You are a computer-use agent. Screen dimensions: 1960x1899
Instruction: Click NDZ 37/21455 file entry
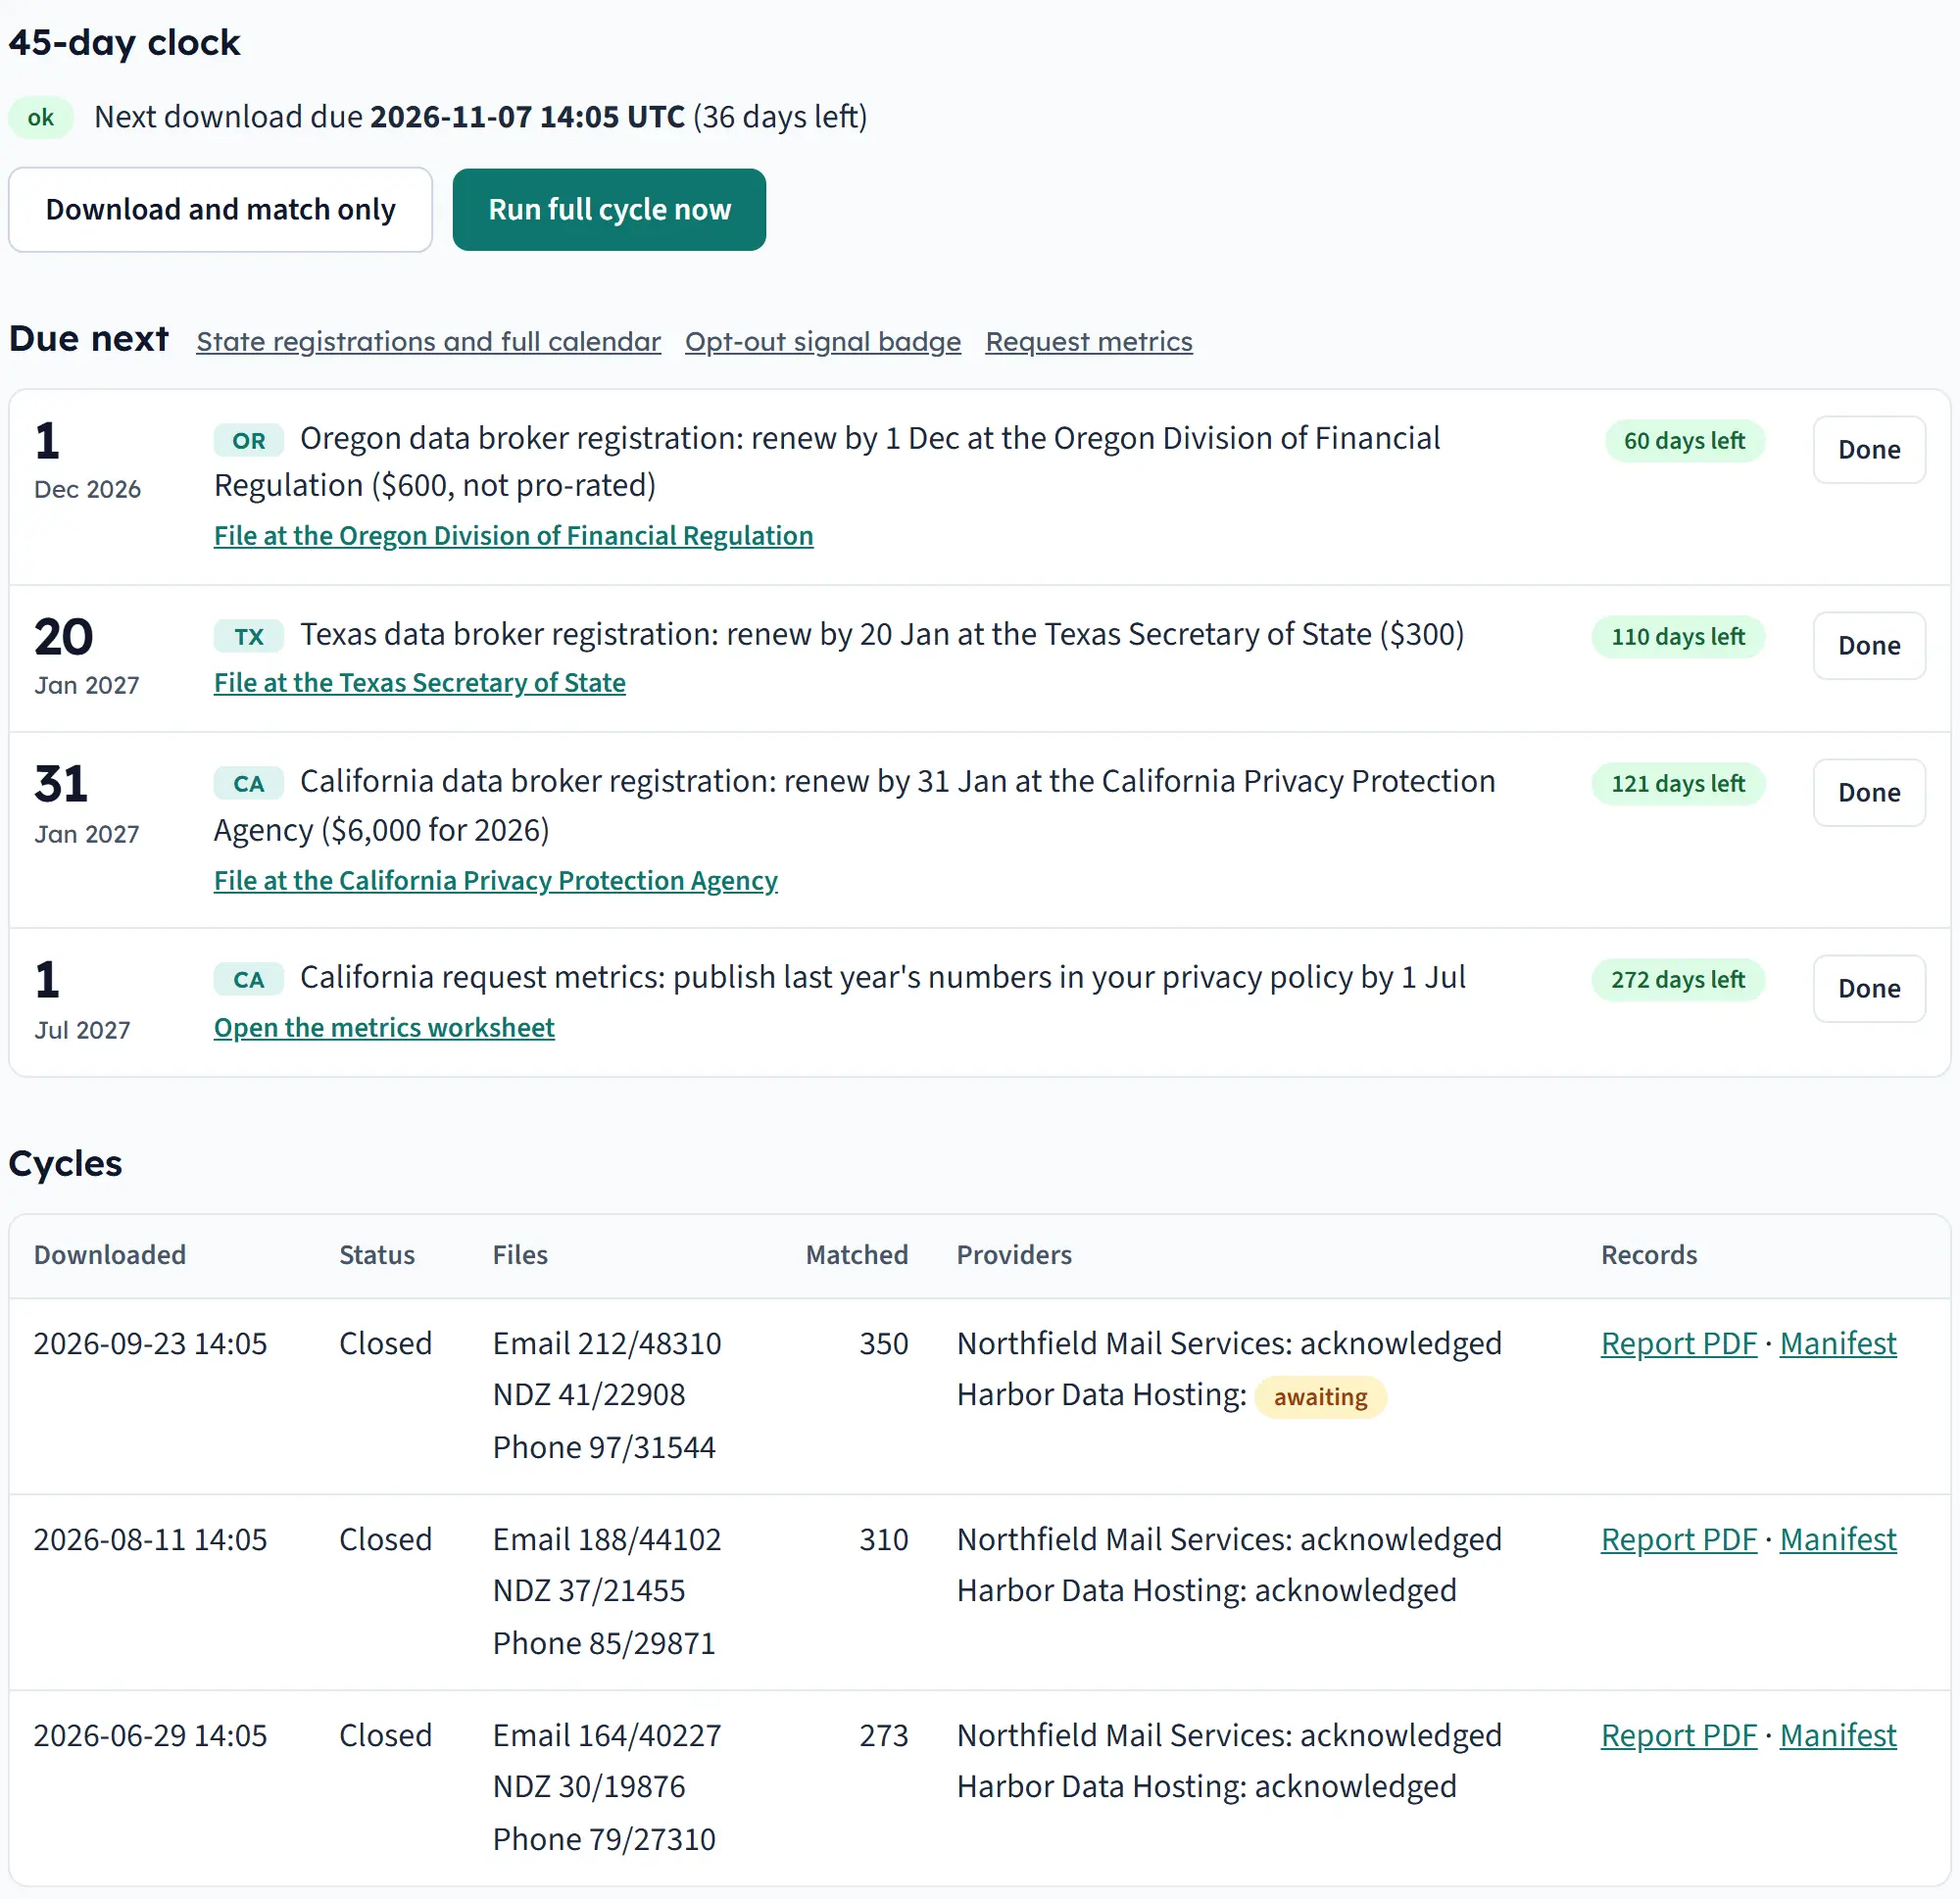(x=589, y=1590)
